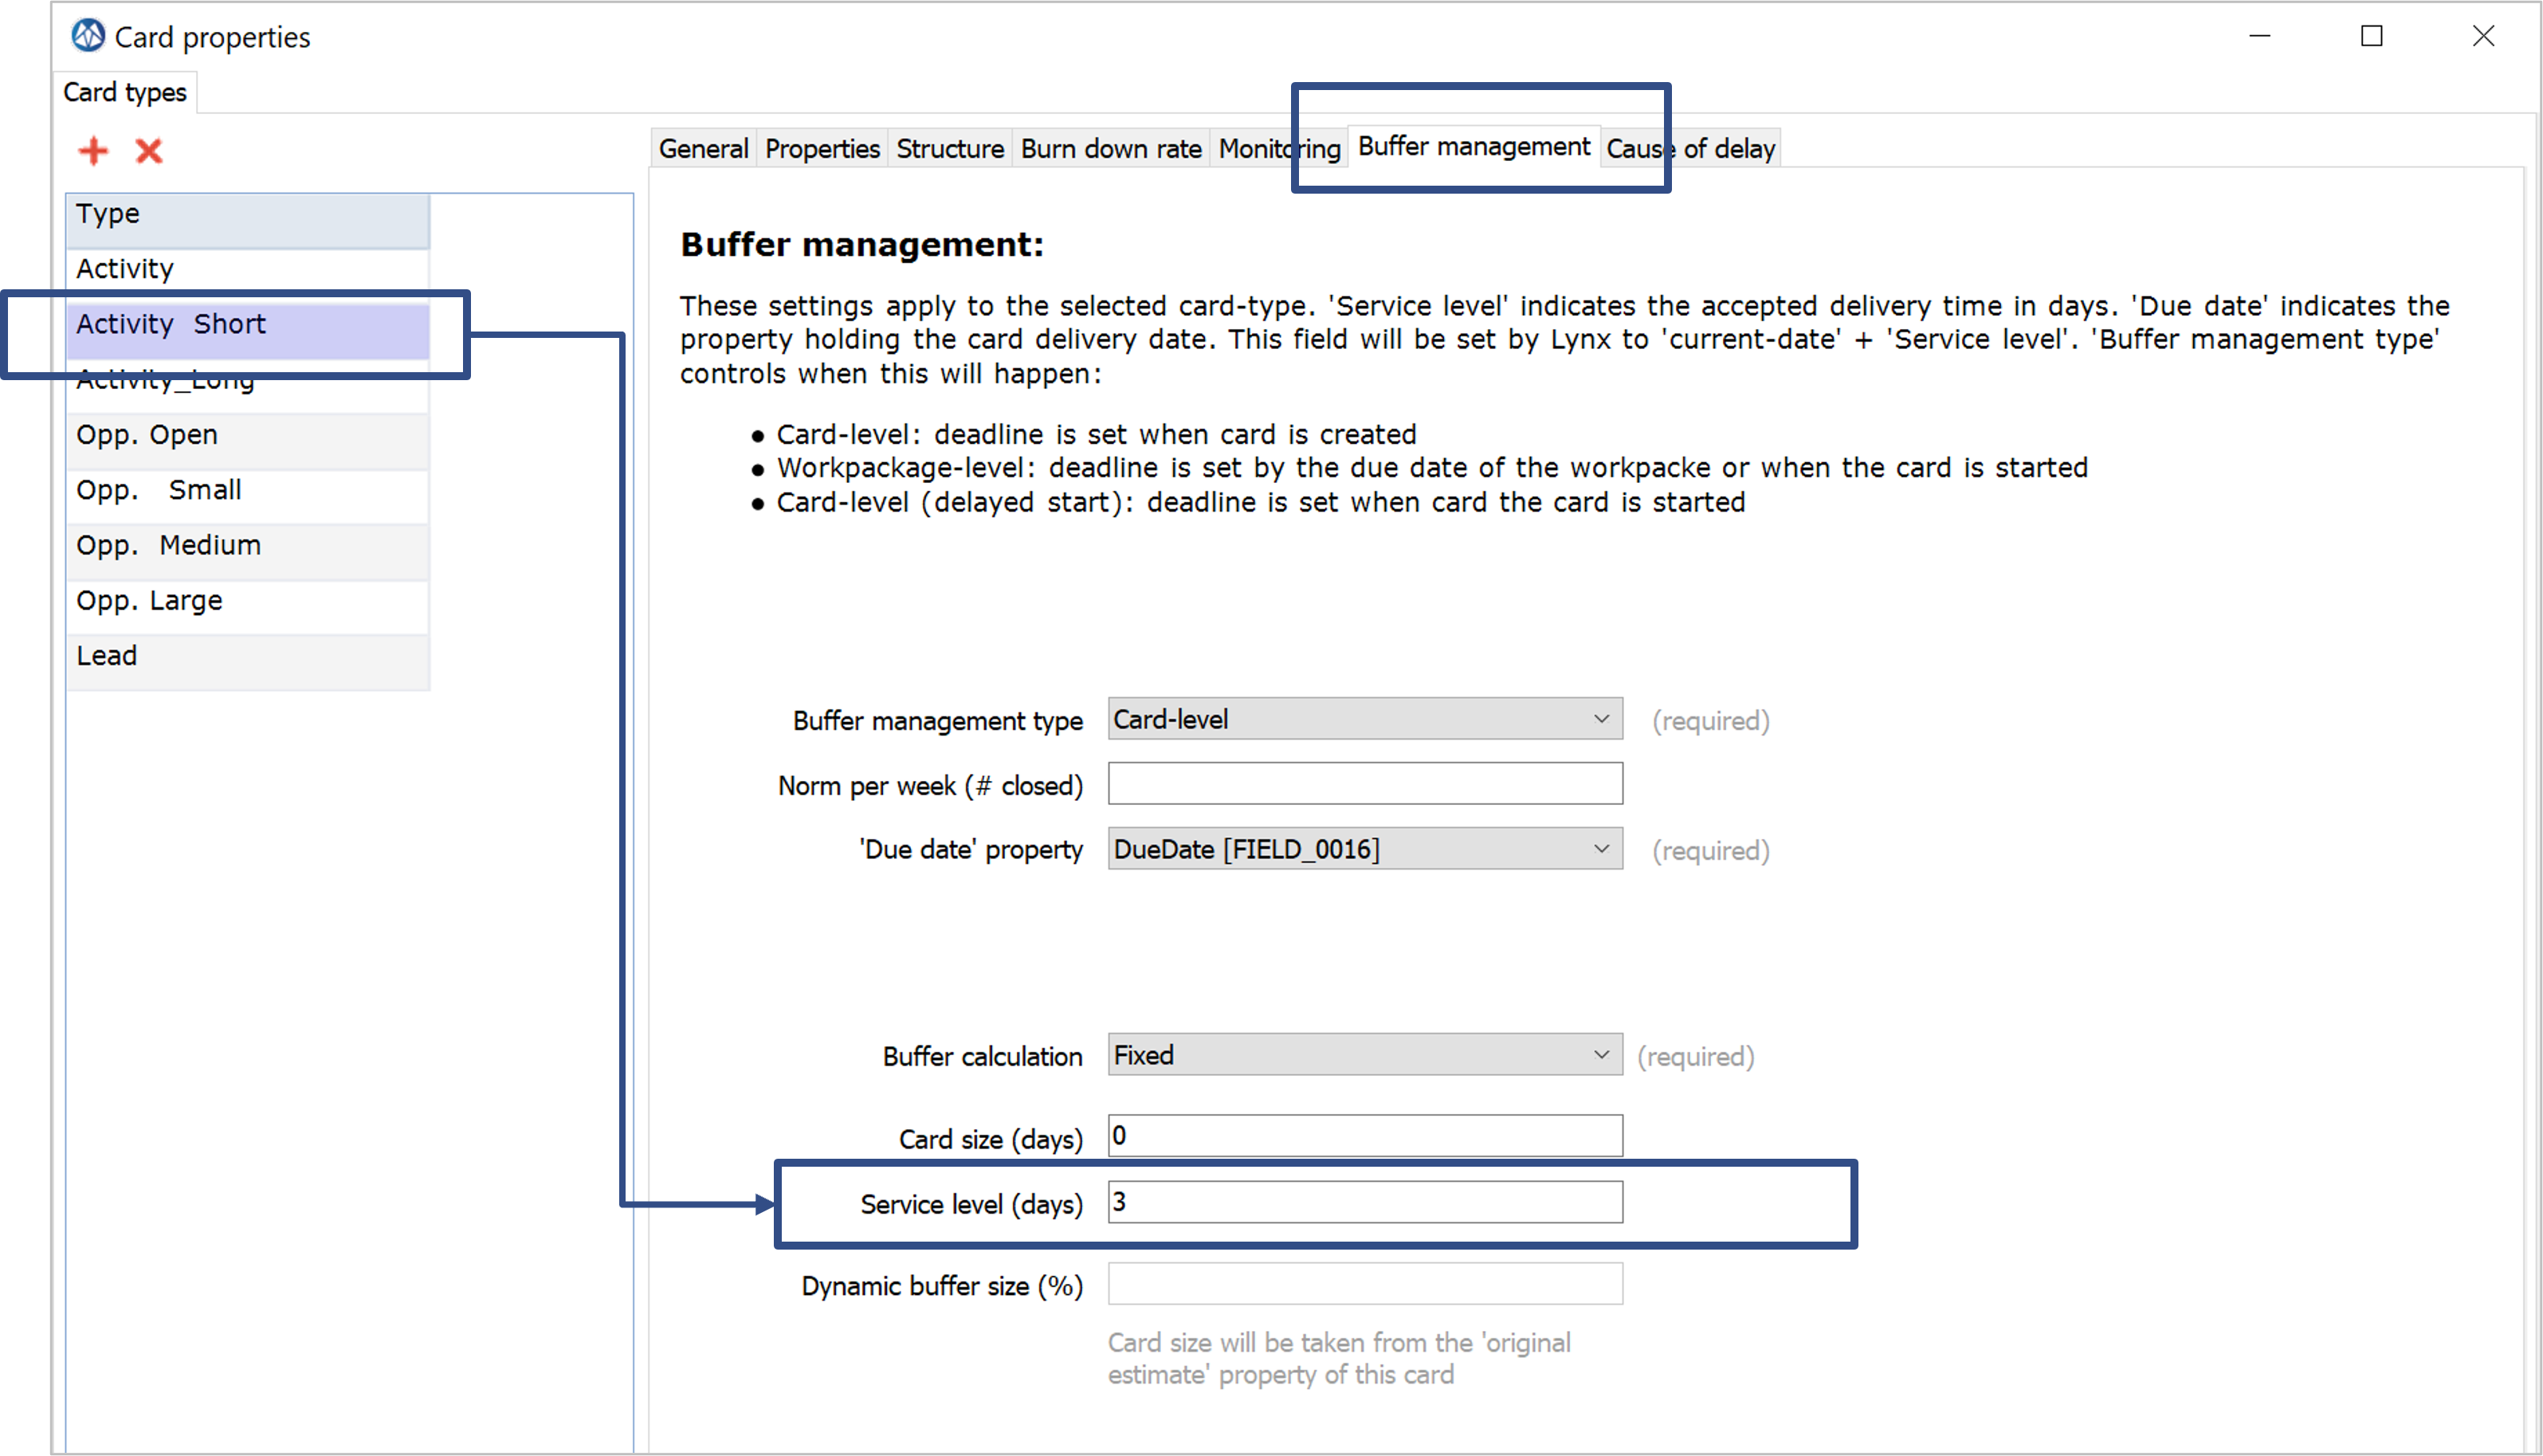Maximize the Card properties window
The width and height of the screenshot is (2543, 1456).
2372,36
